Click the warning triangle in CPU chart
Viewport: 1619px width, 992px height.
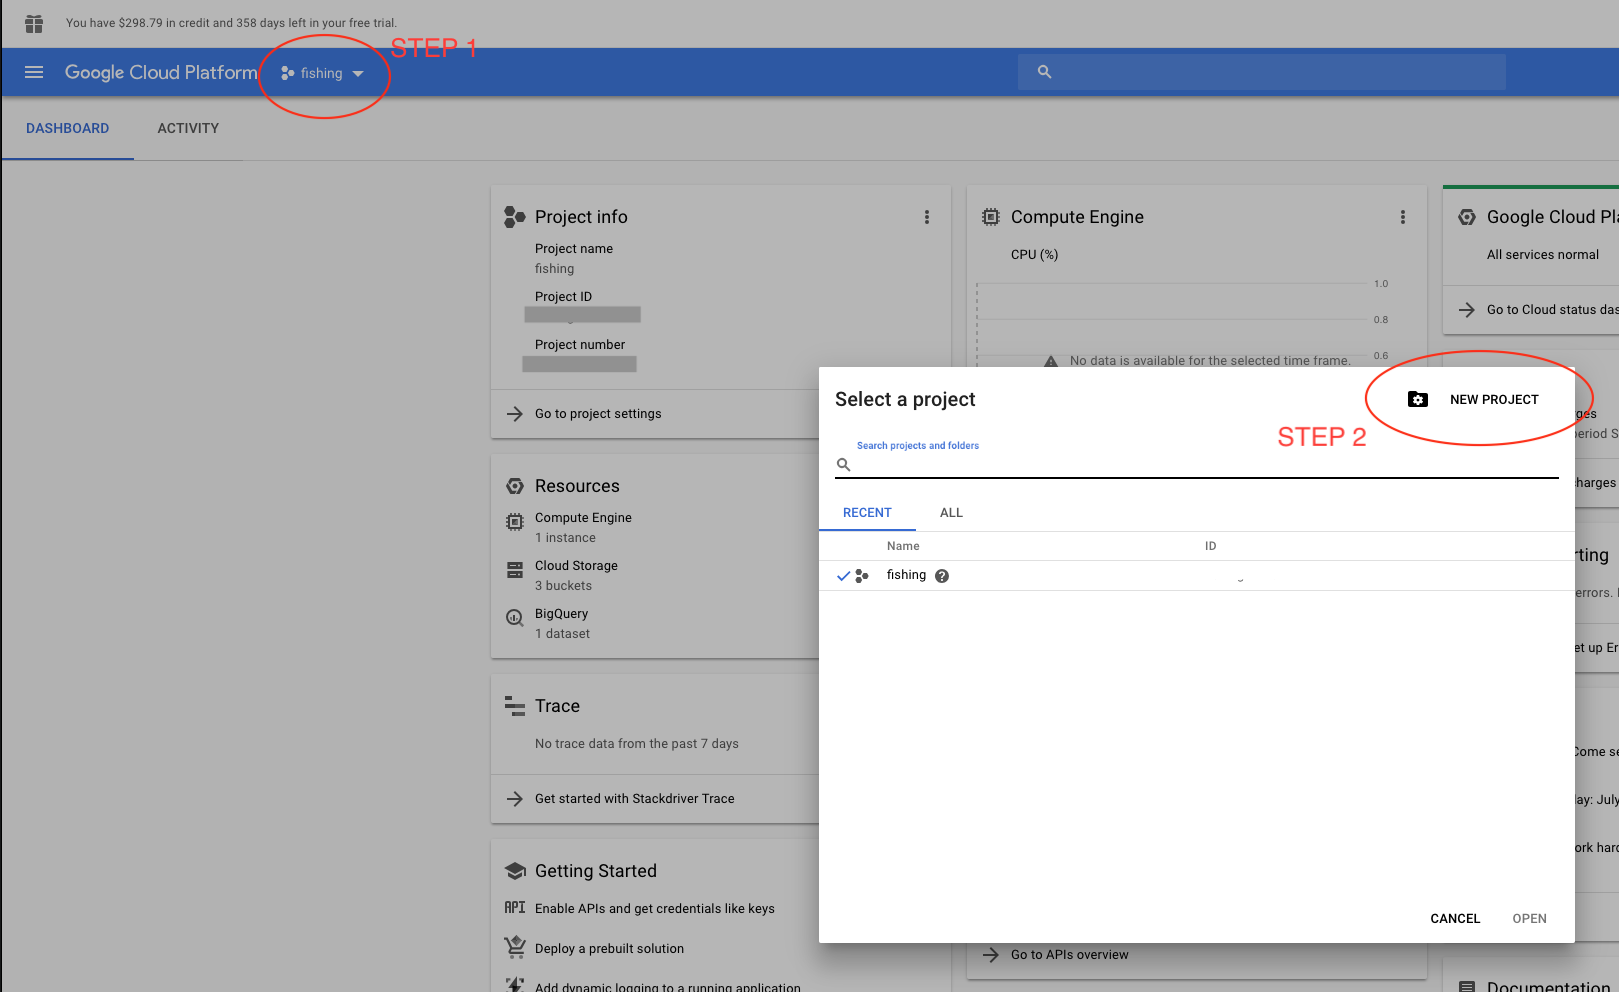tap(1051, 361)
